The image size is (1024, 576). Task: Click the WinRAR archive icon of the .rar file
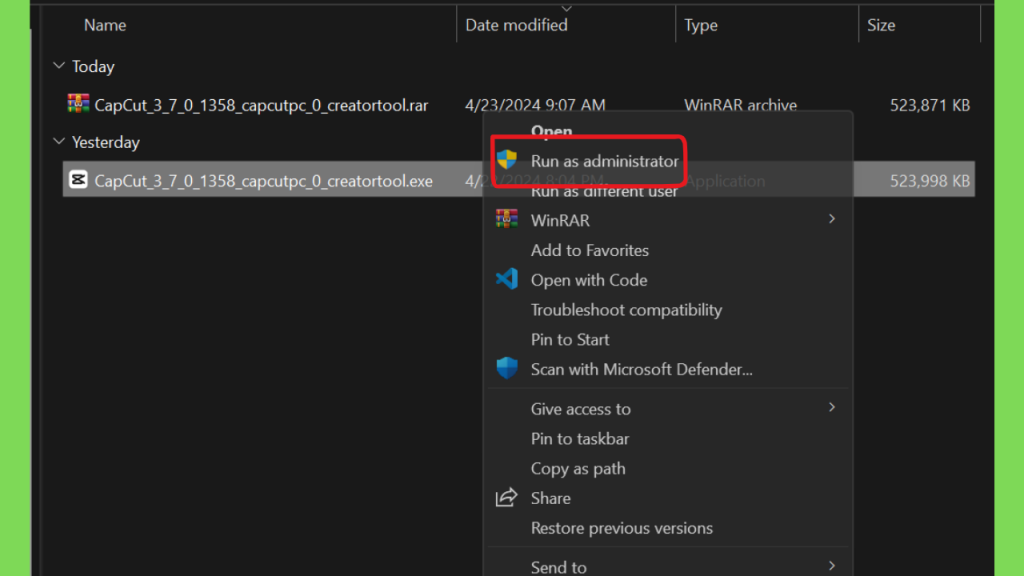click(x=78, y=104)
